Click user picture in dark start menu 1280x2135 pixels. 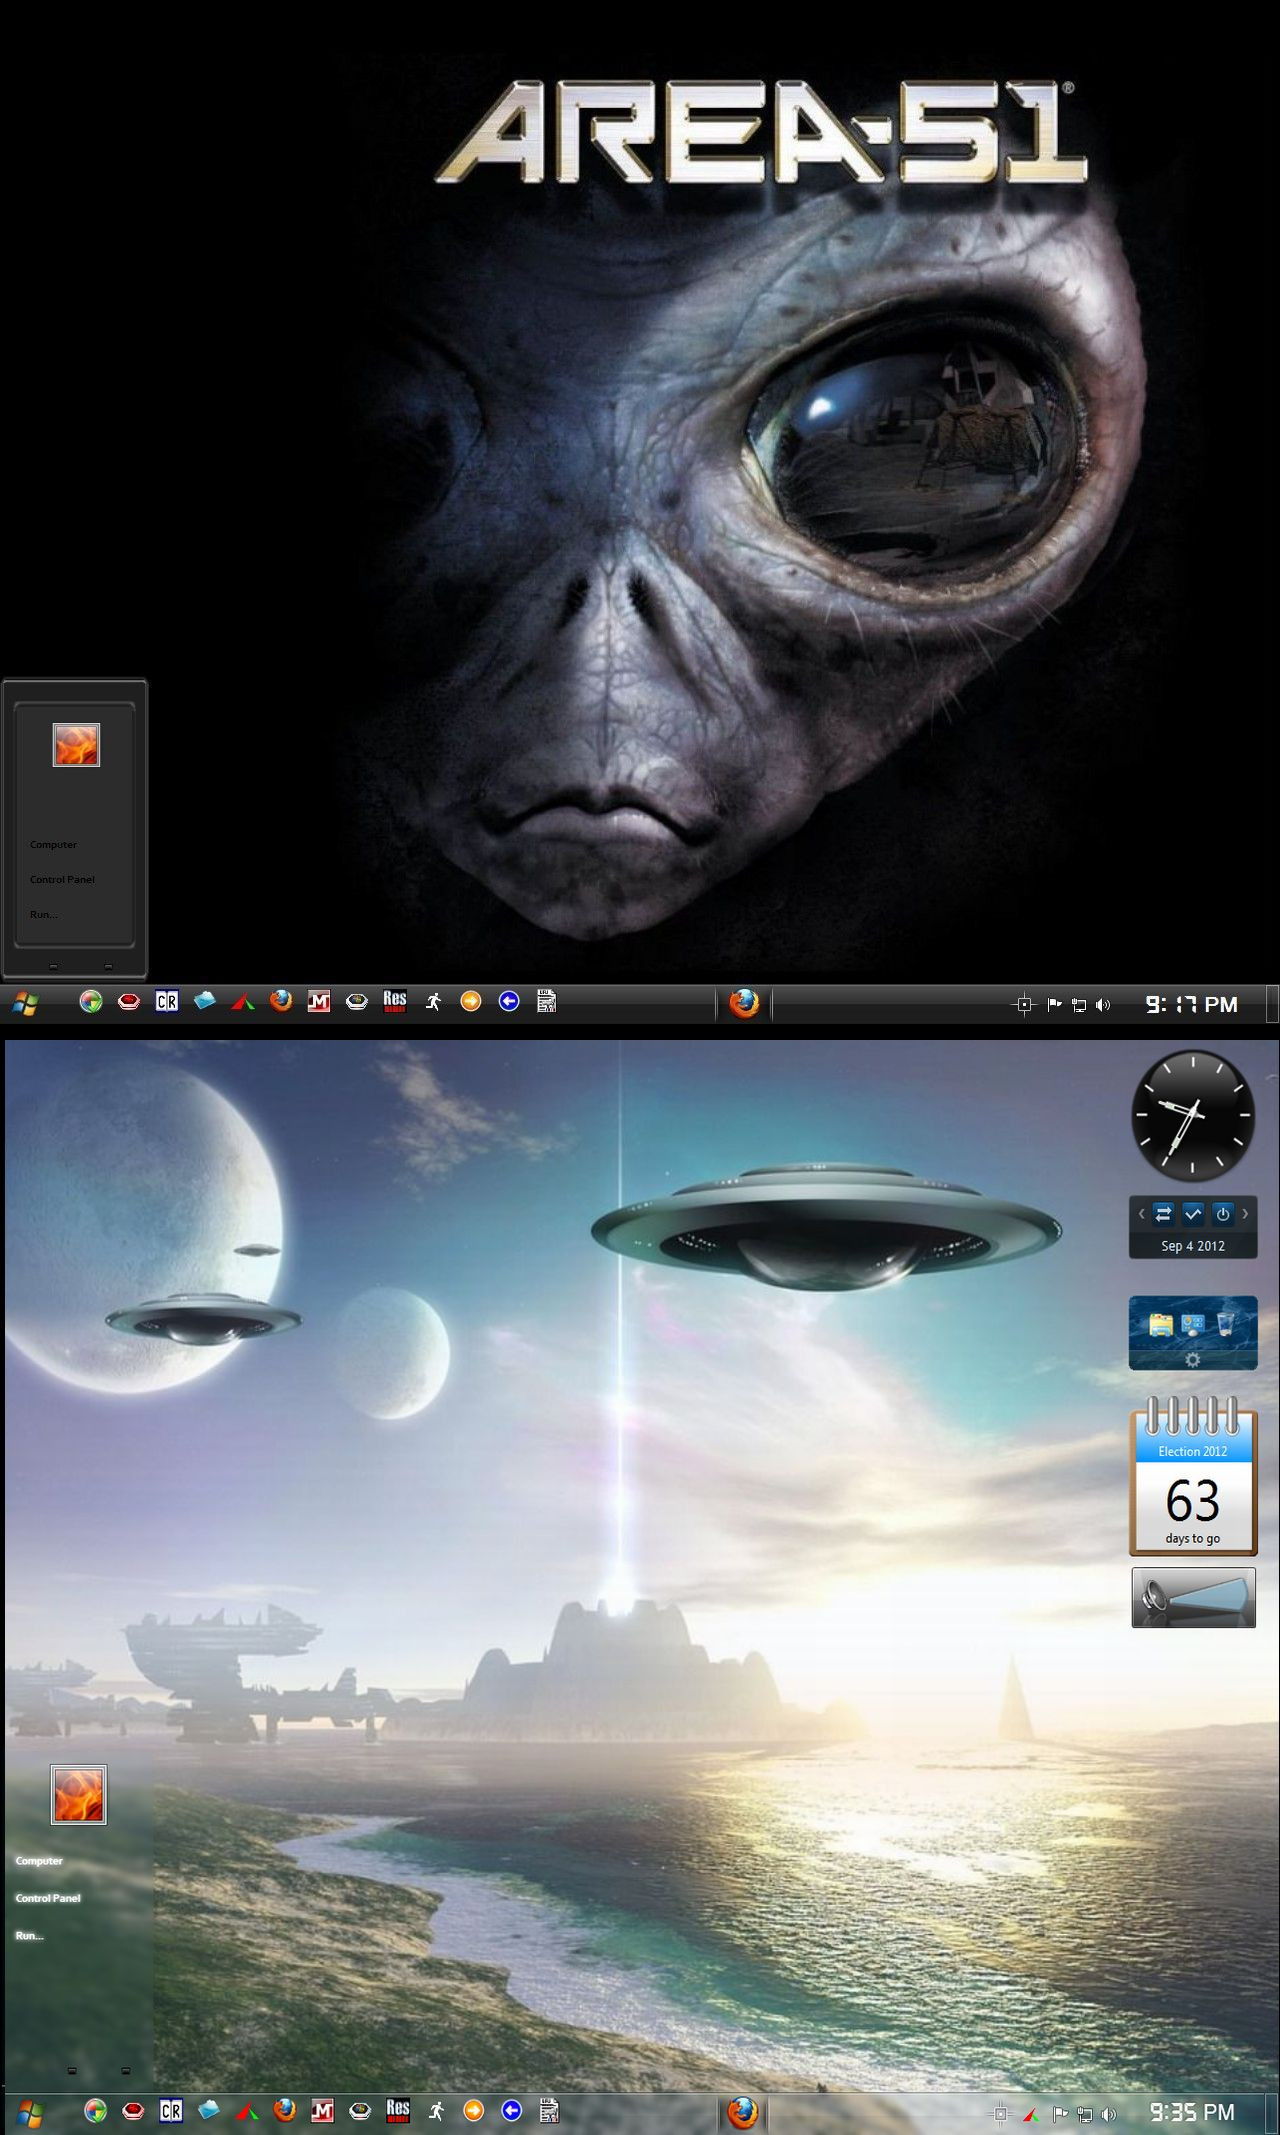point(76,745)
